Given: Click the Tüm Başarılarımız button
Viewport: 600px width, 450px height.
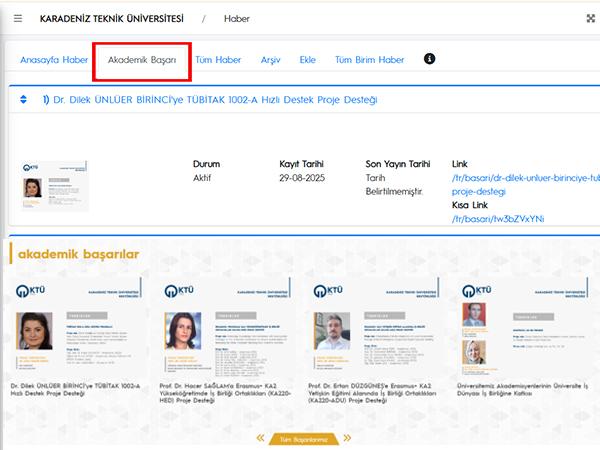Looking at the screenshot, I should pyautogui.click(x=304, y=439).
